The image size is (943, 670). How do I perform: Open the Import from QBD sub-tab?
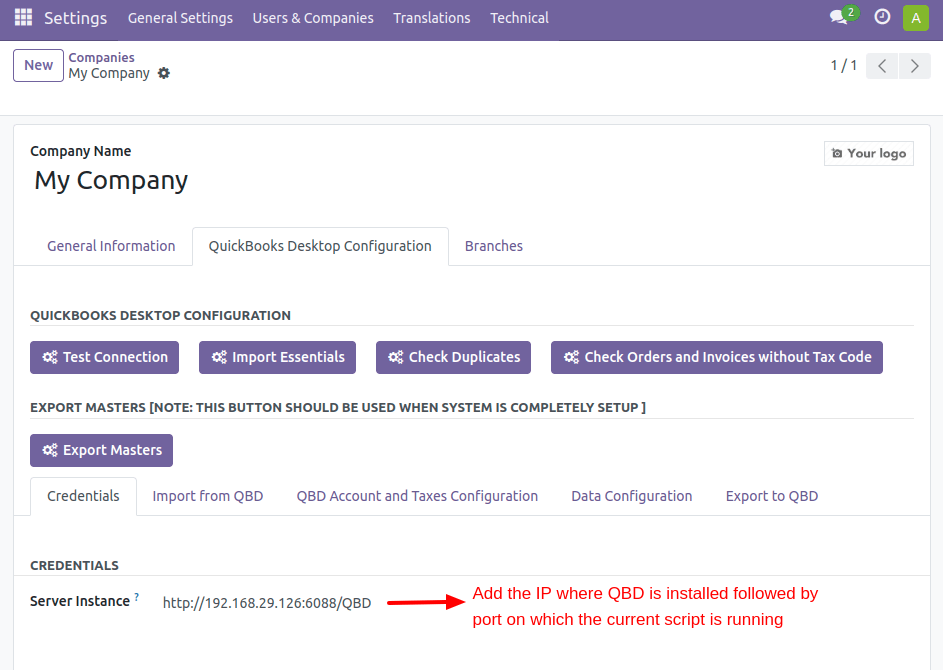coord(207,496)
